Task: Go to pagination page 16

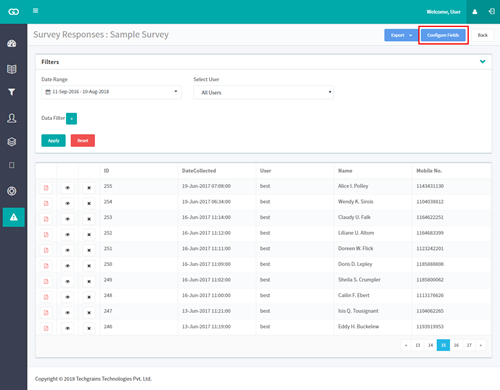Action: pyautogui.click(x=456, y=345)
